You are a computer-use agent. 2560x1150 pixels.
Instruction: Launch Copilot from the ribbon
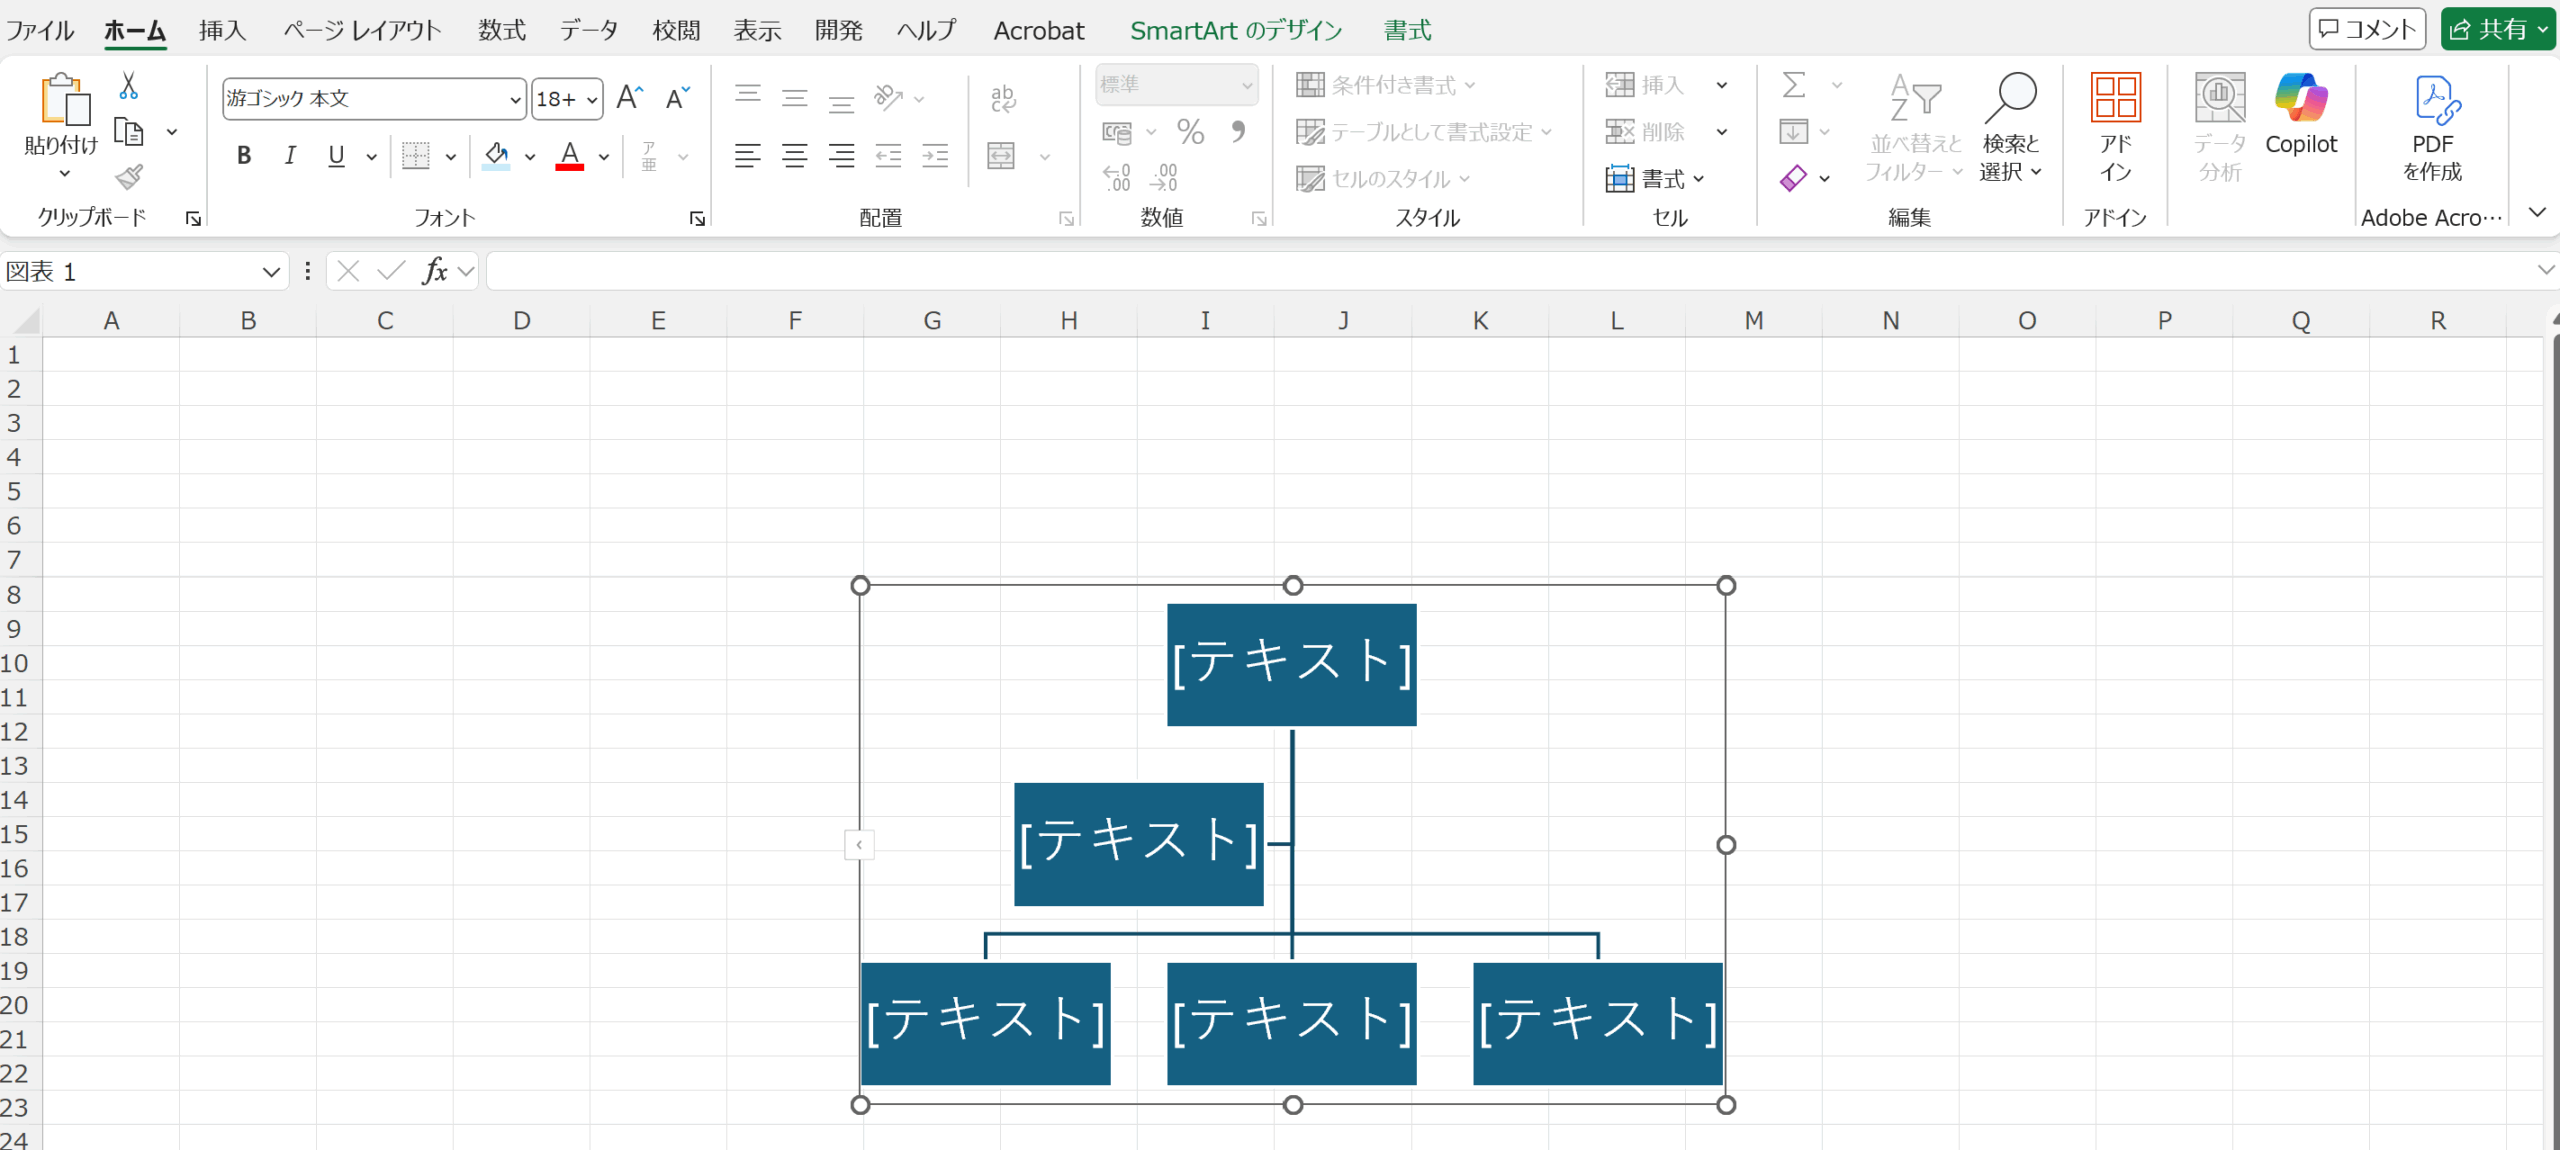(2301, 115)
